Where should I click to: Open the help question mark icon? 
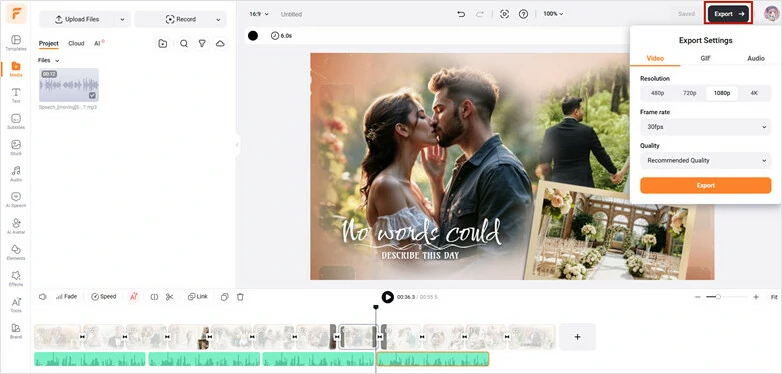[523, 14]
